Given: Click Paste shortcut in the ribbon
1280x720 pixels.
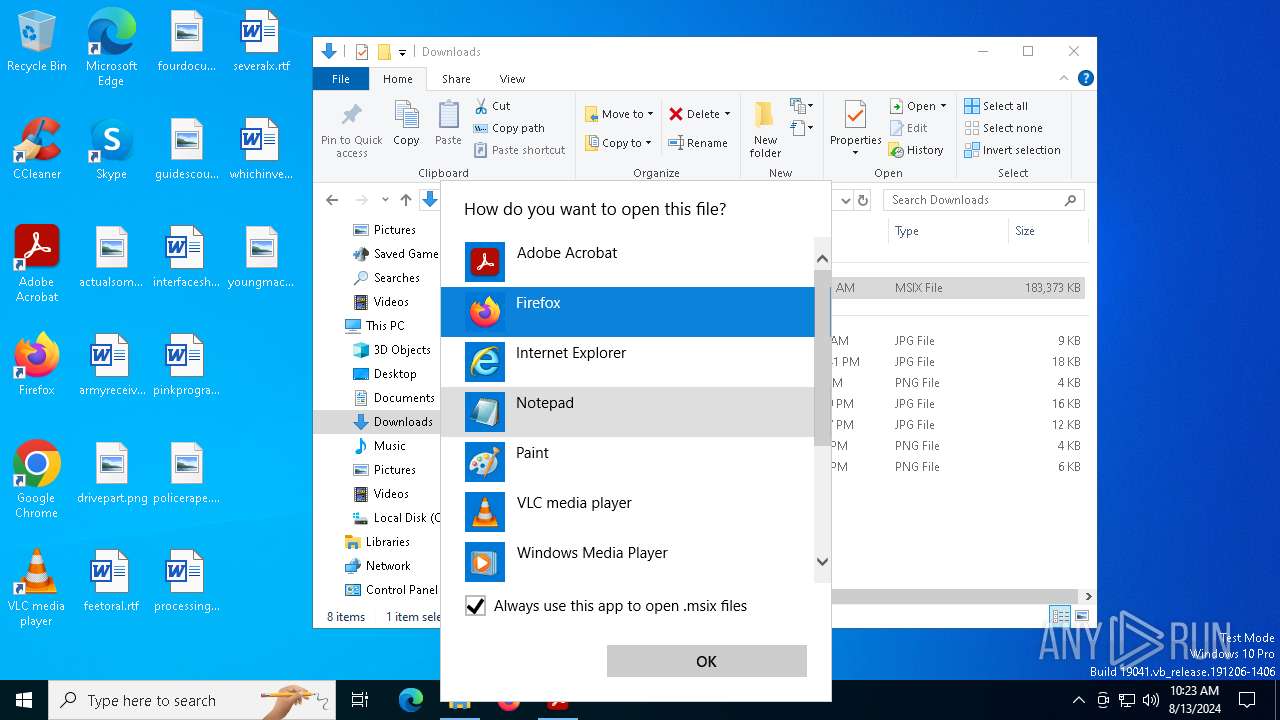Looking at the screenshot, I should pyautogui.click(x=520, y=150).
